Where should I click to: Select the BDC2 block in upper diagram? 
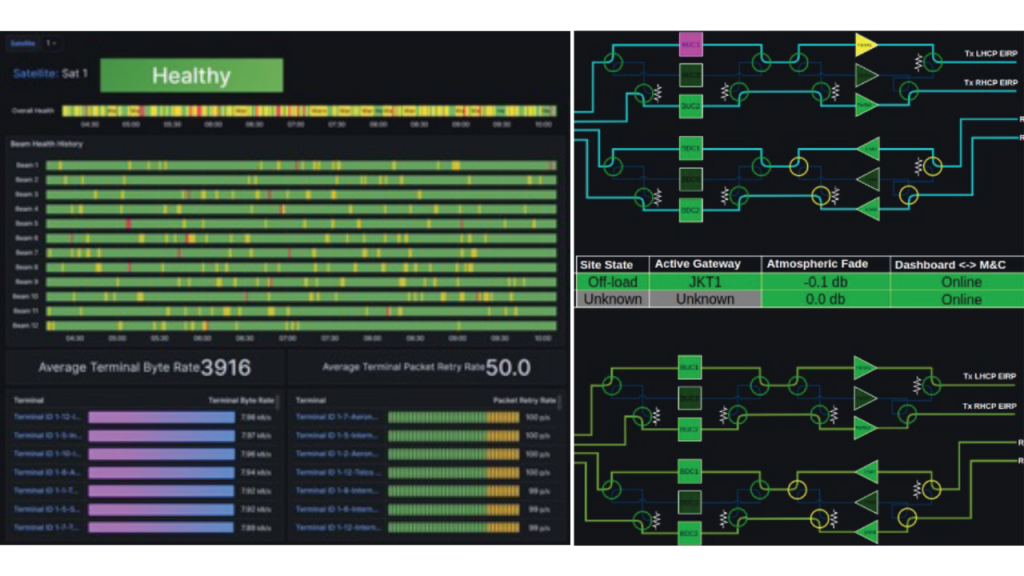690,210
